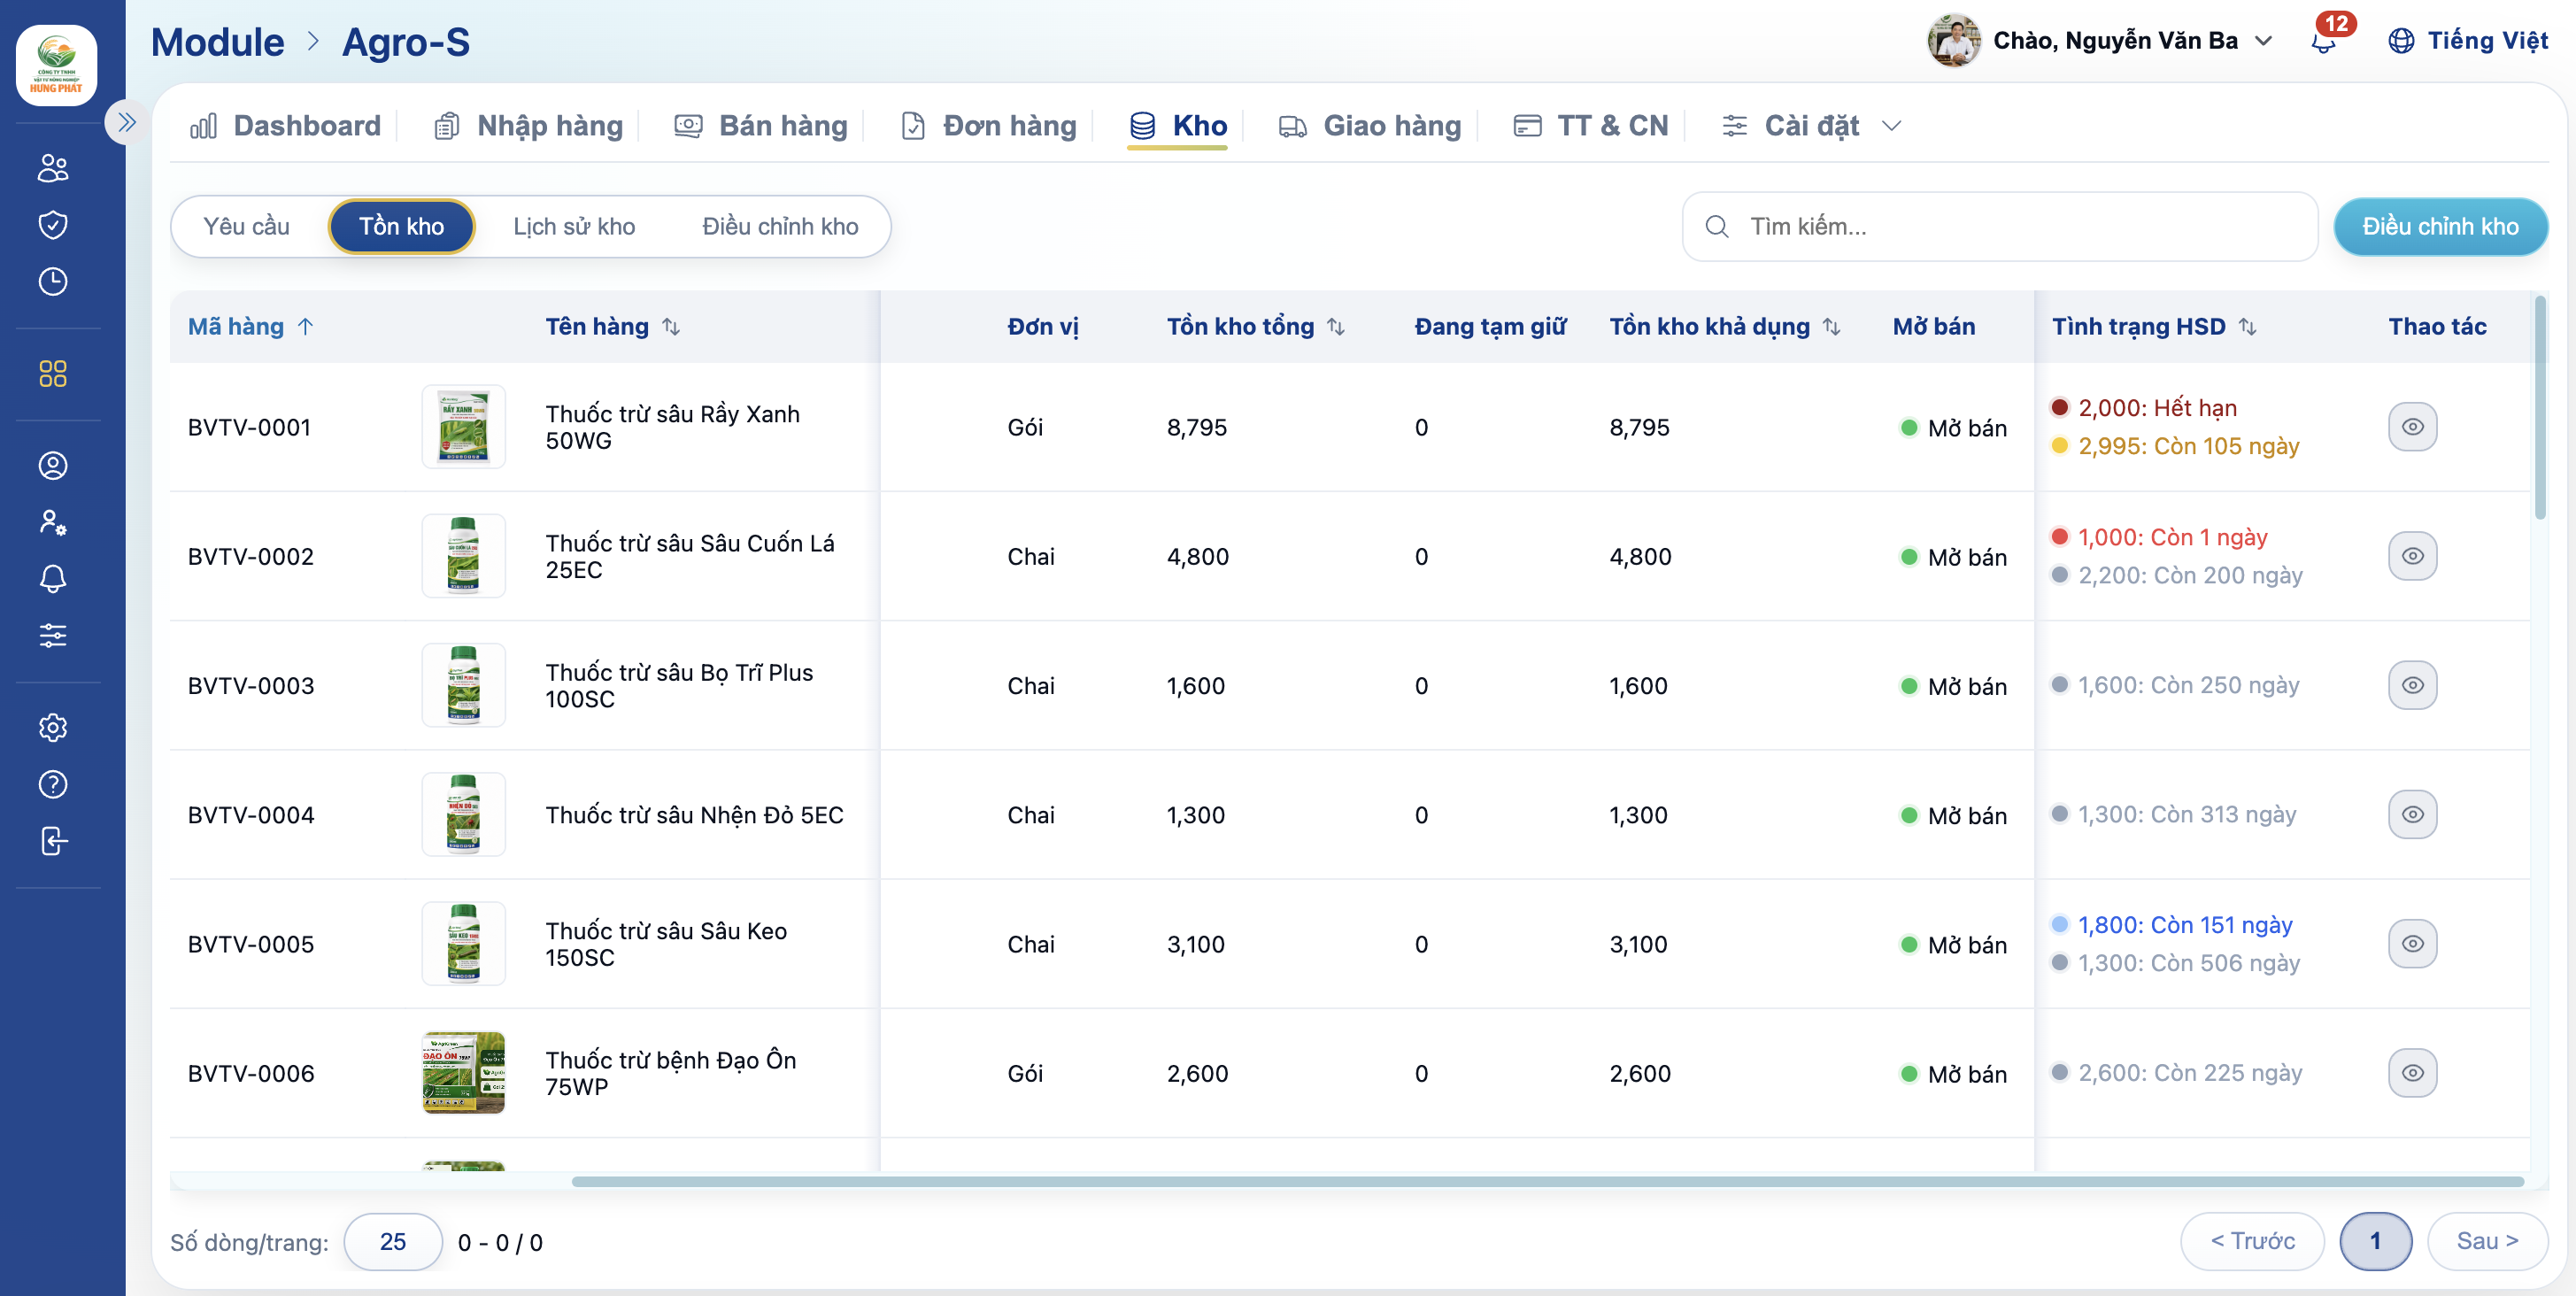Expand the sidebar with double-chevron button
Image resolution: width=2576 pixels, height=1296 pixels.
[x=126, y=123]
